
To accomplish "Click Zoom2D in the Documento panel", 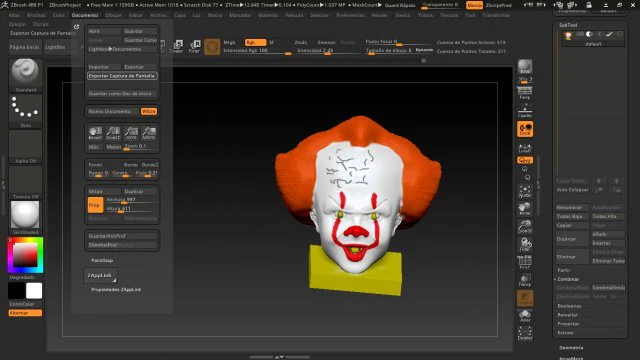I will (x=113, y=133).
